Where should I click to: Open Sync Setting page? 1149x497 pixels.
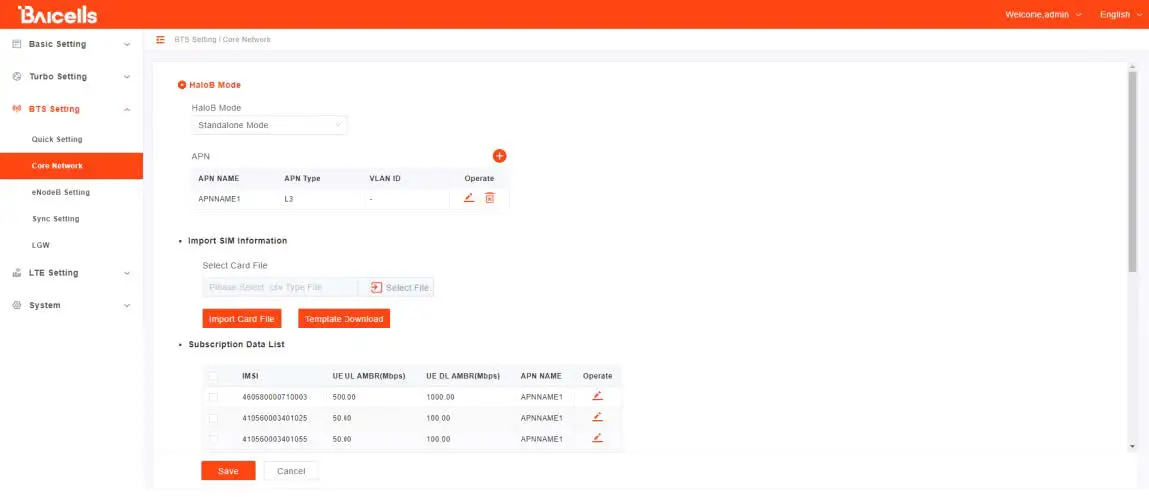coord(56,218)
